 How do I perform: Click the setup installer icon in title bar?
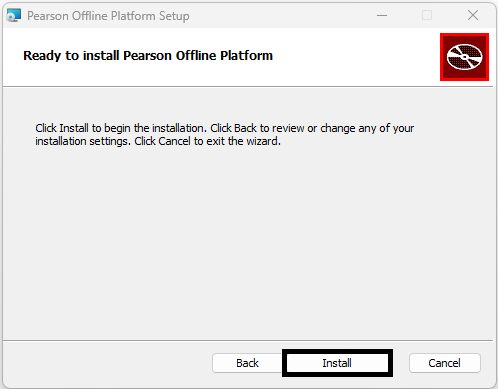14,15
